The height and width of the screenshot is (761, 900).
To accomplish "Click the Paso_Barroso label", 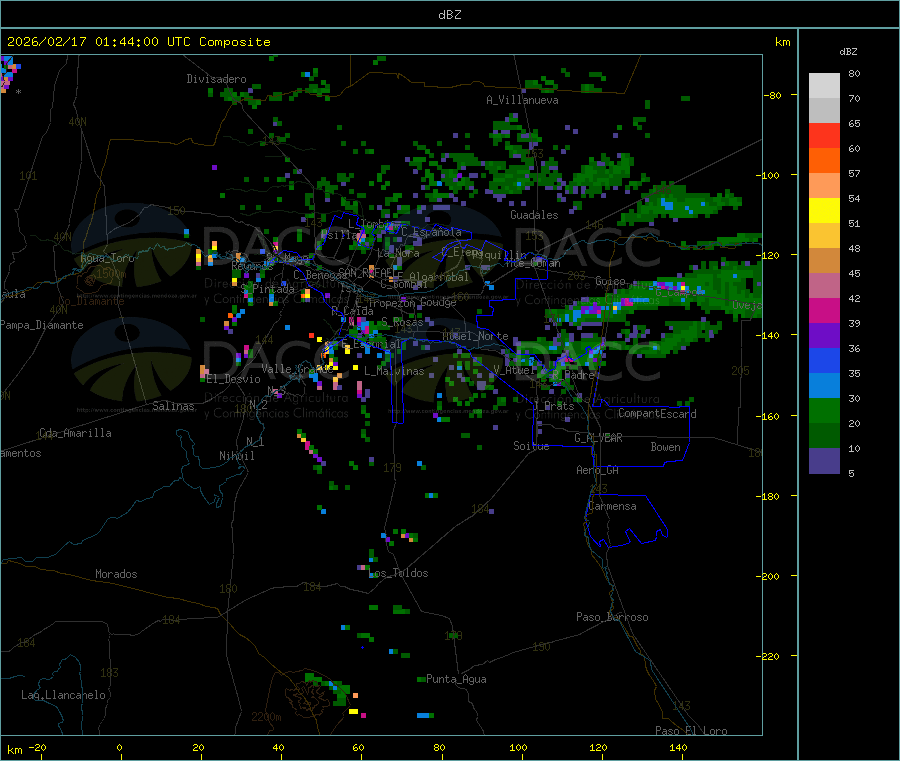I will (x=612, y=617).
